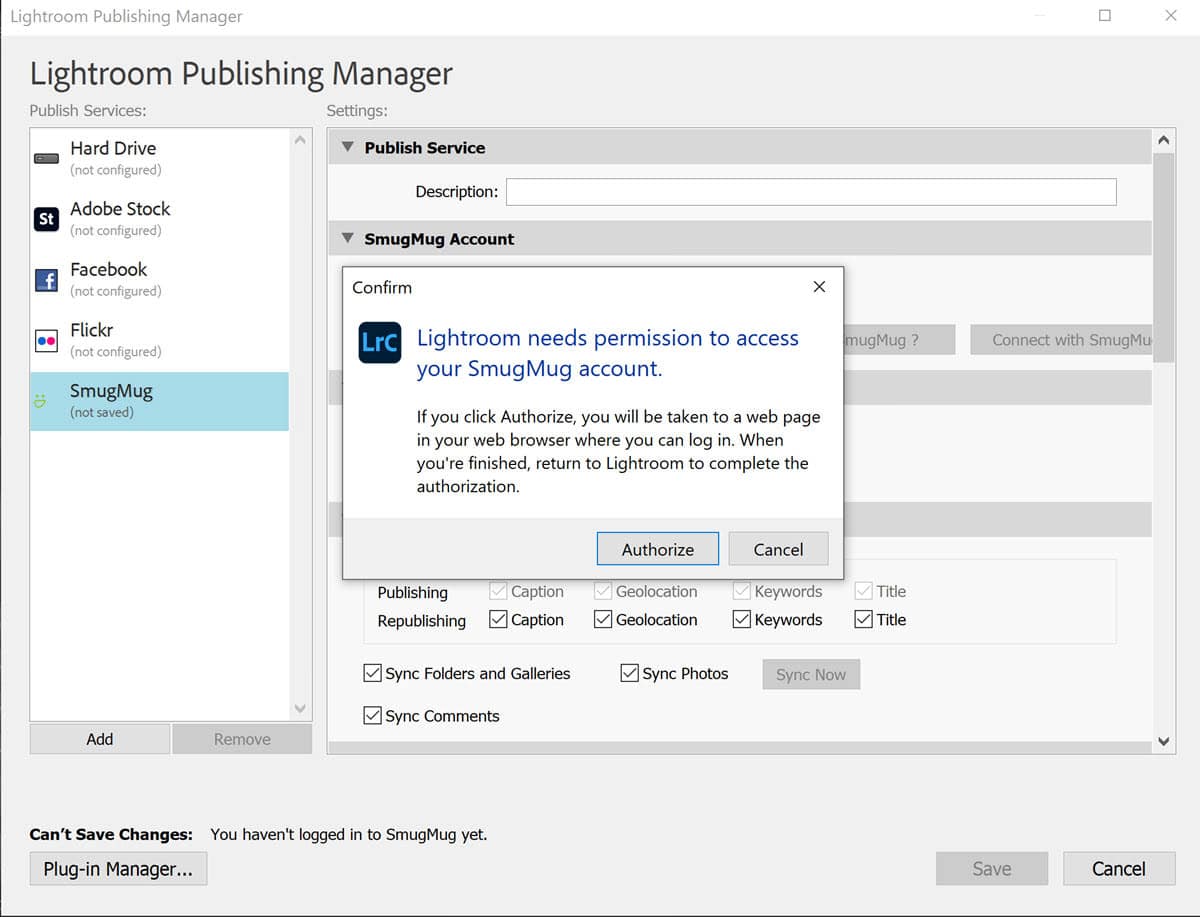Click Cancel in Publishing Manager footer

coord(1119,869)
